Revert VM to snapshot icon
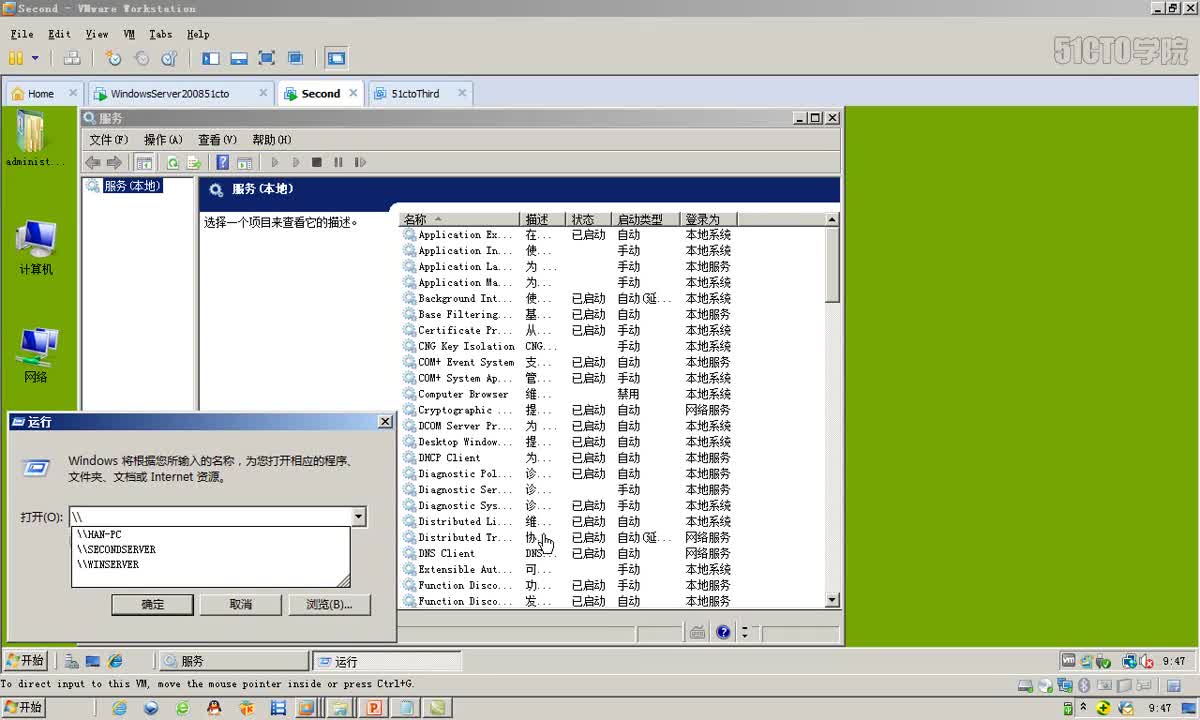 coord(142,59)
